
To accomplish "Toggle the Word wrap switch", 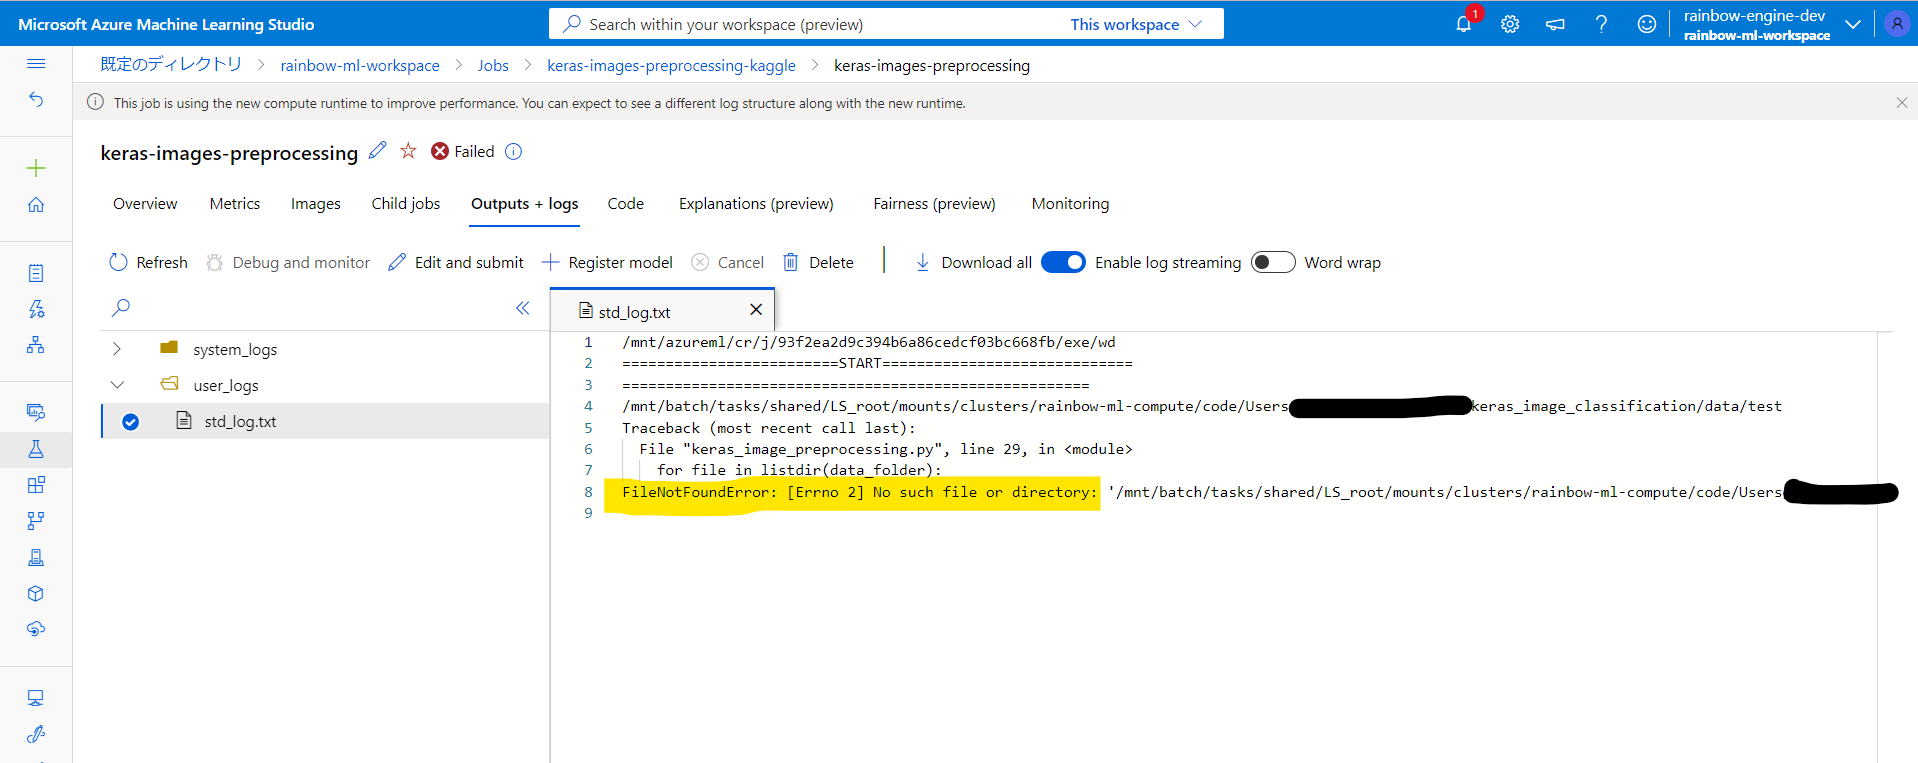I will pyautogui.click(x=1273, y=262).
